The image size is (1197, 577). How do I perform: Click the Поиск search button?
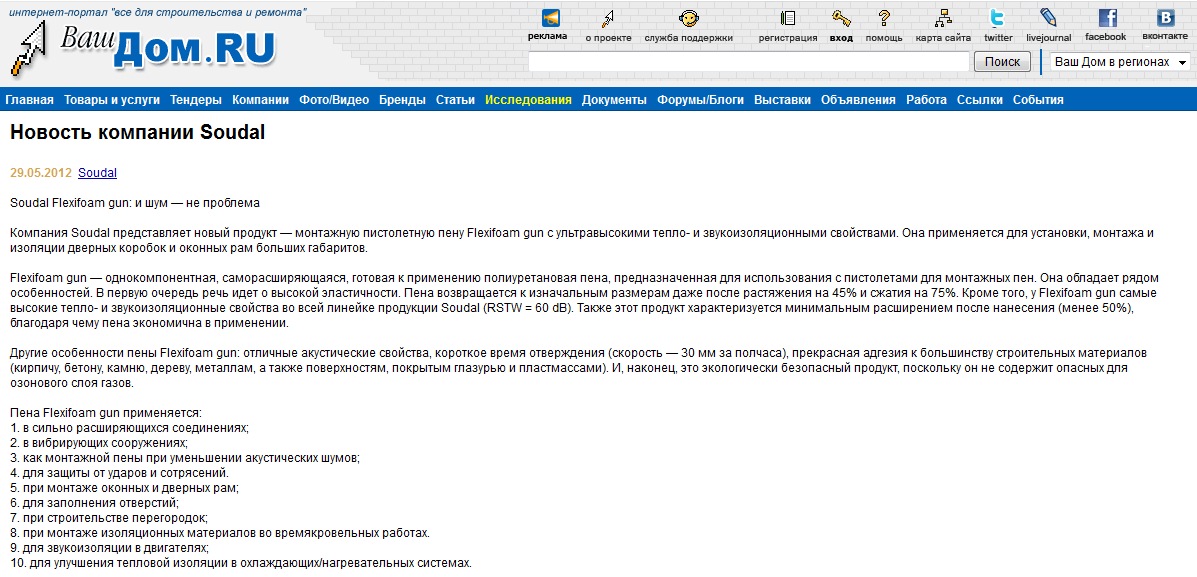(1002, 62)
